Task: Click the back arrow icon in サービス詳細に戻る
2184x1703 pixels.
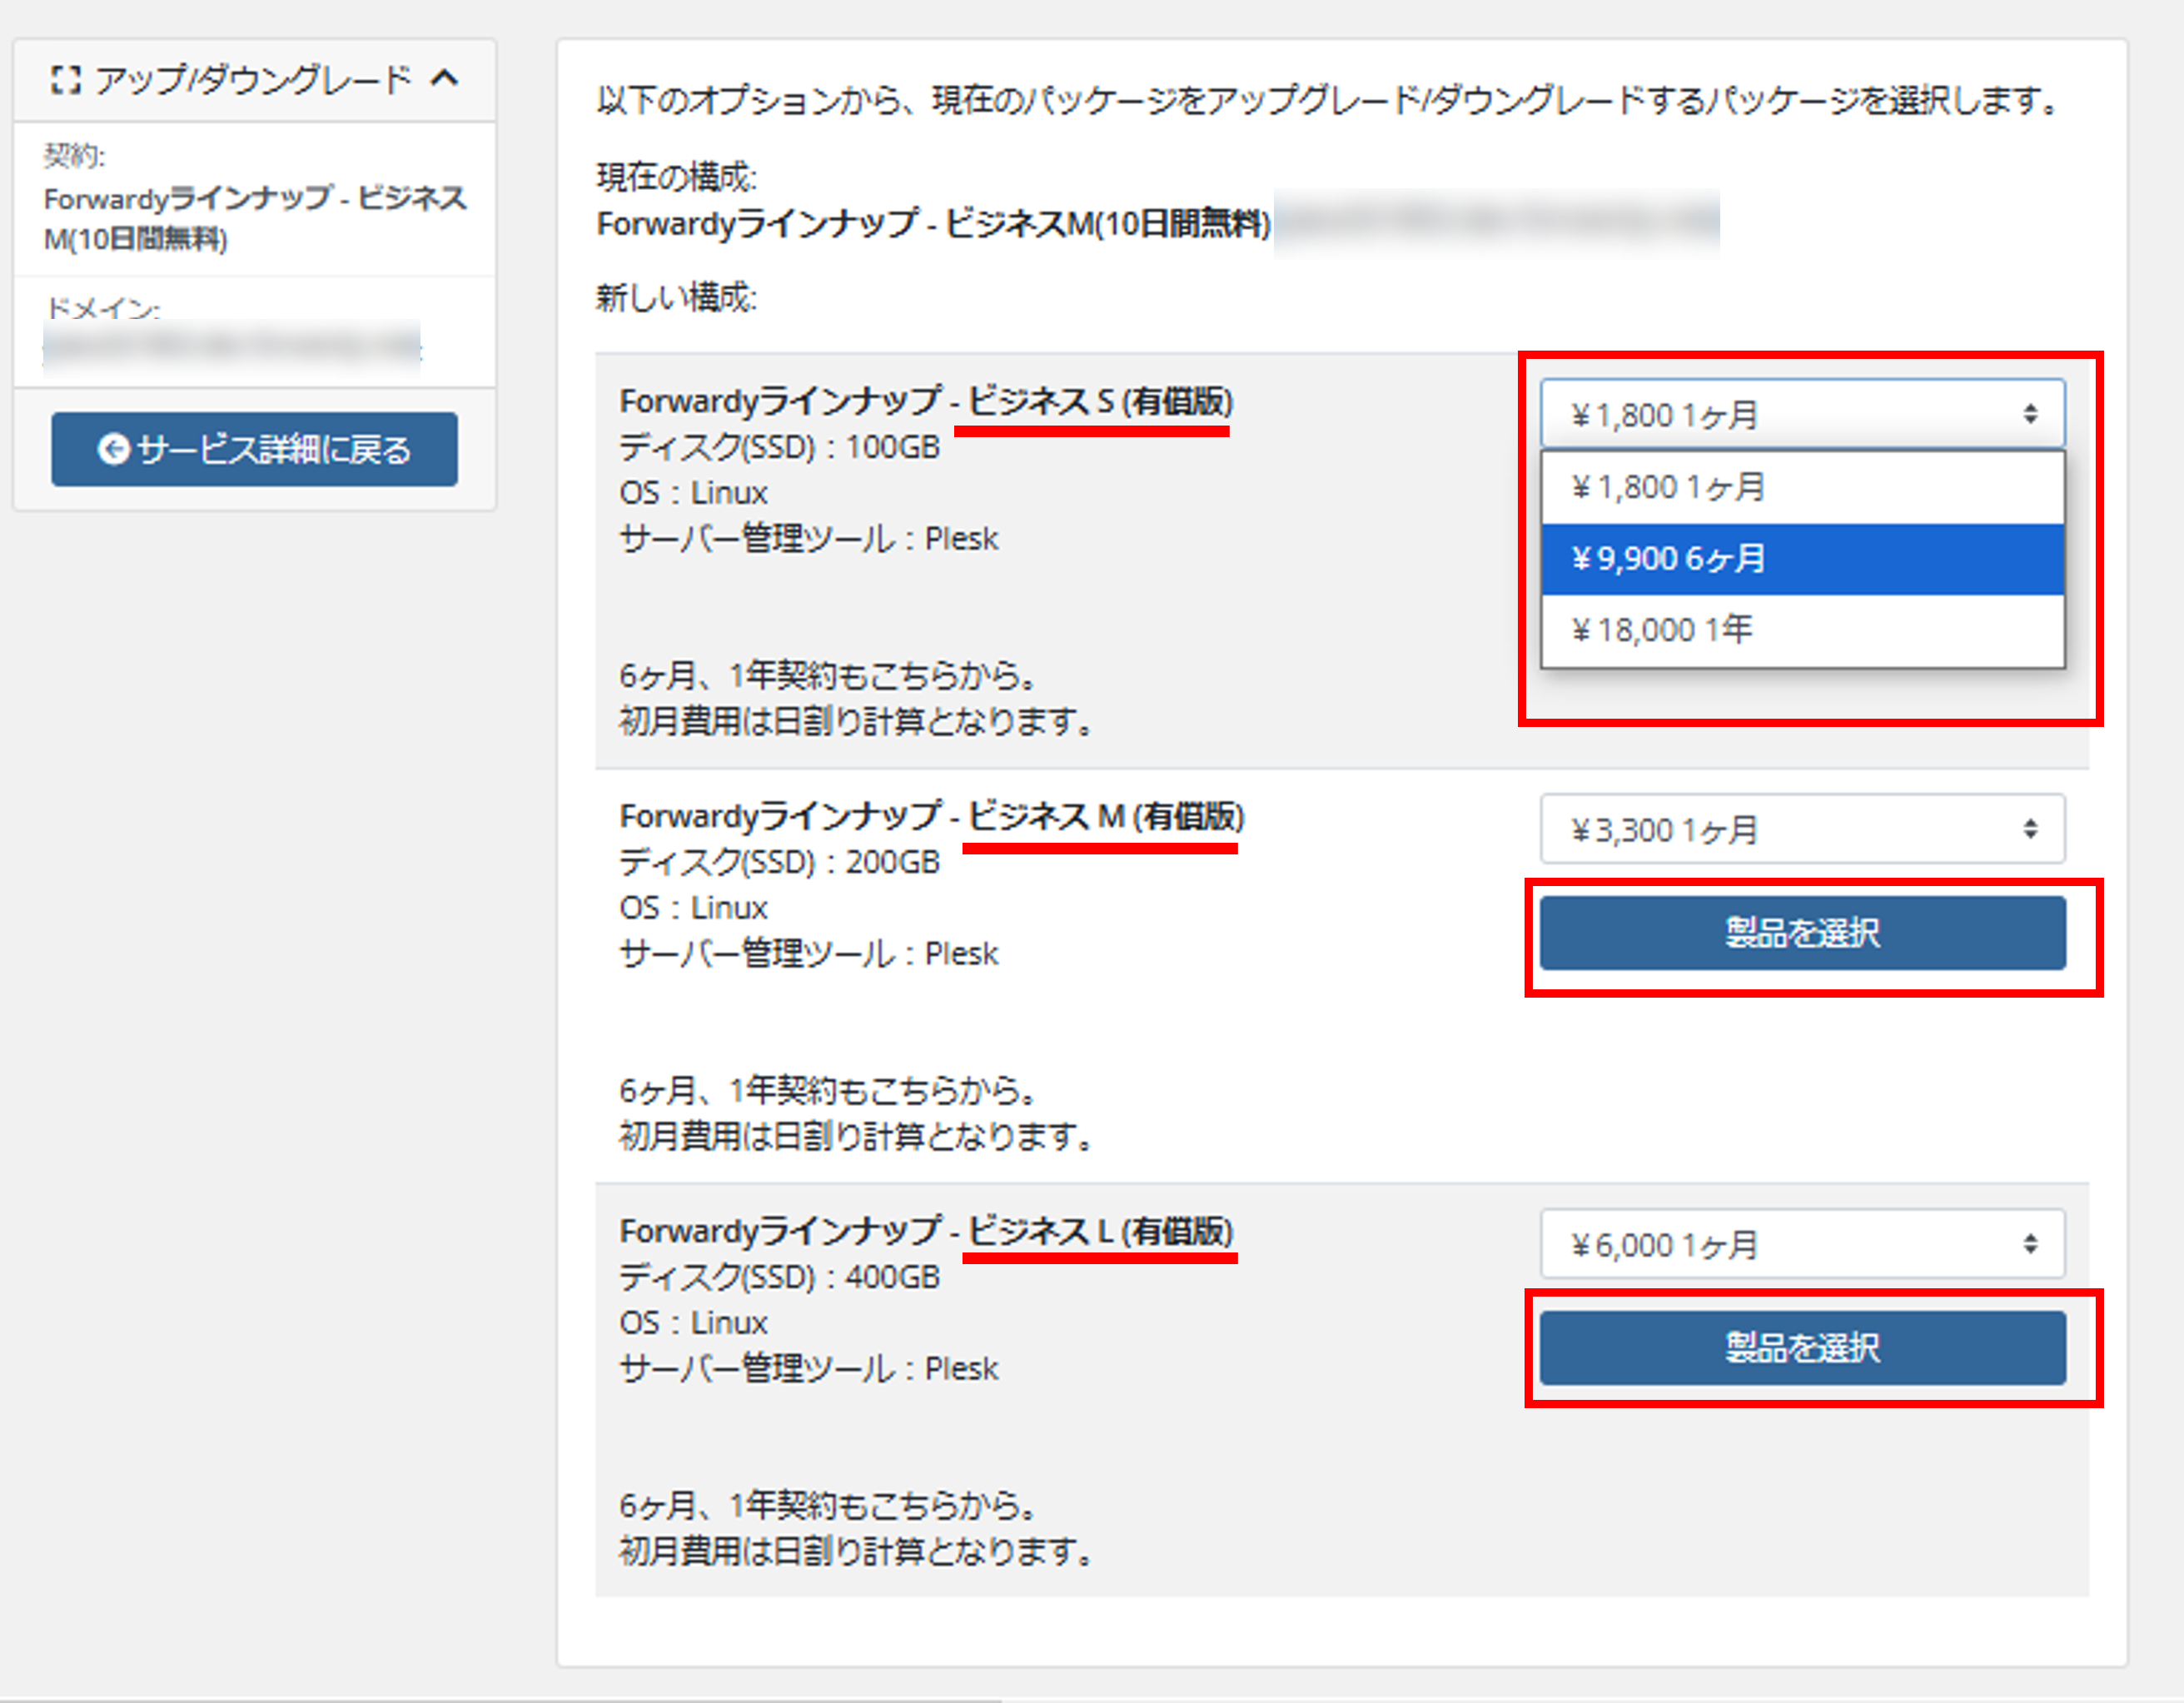Action: [113, 449]
